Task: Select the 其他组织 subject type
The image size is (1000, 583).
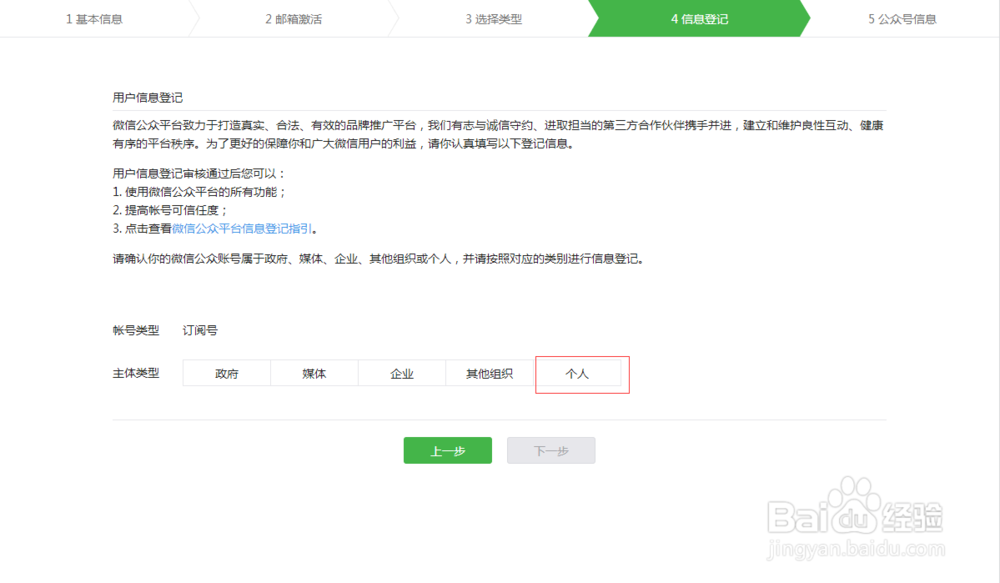Action: coord(489,374)
